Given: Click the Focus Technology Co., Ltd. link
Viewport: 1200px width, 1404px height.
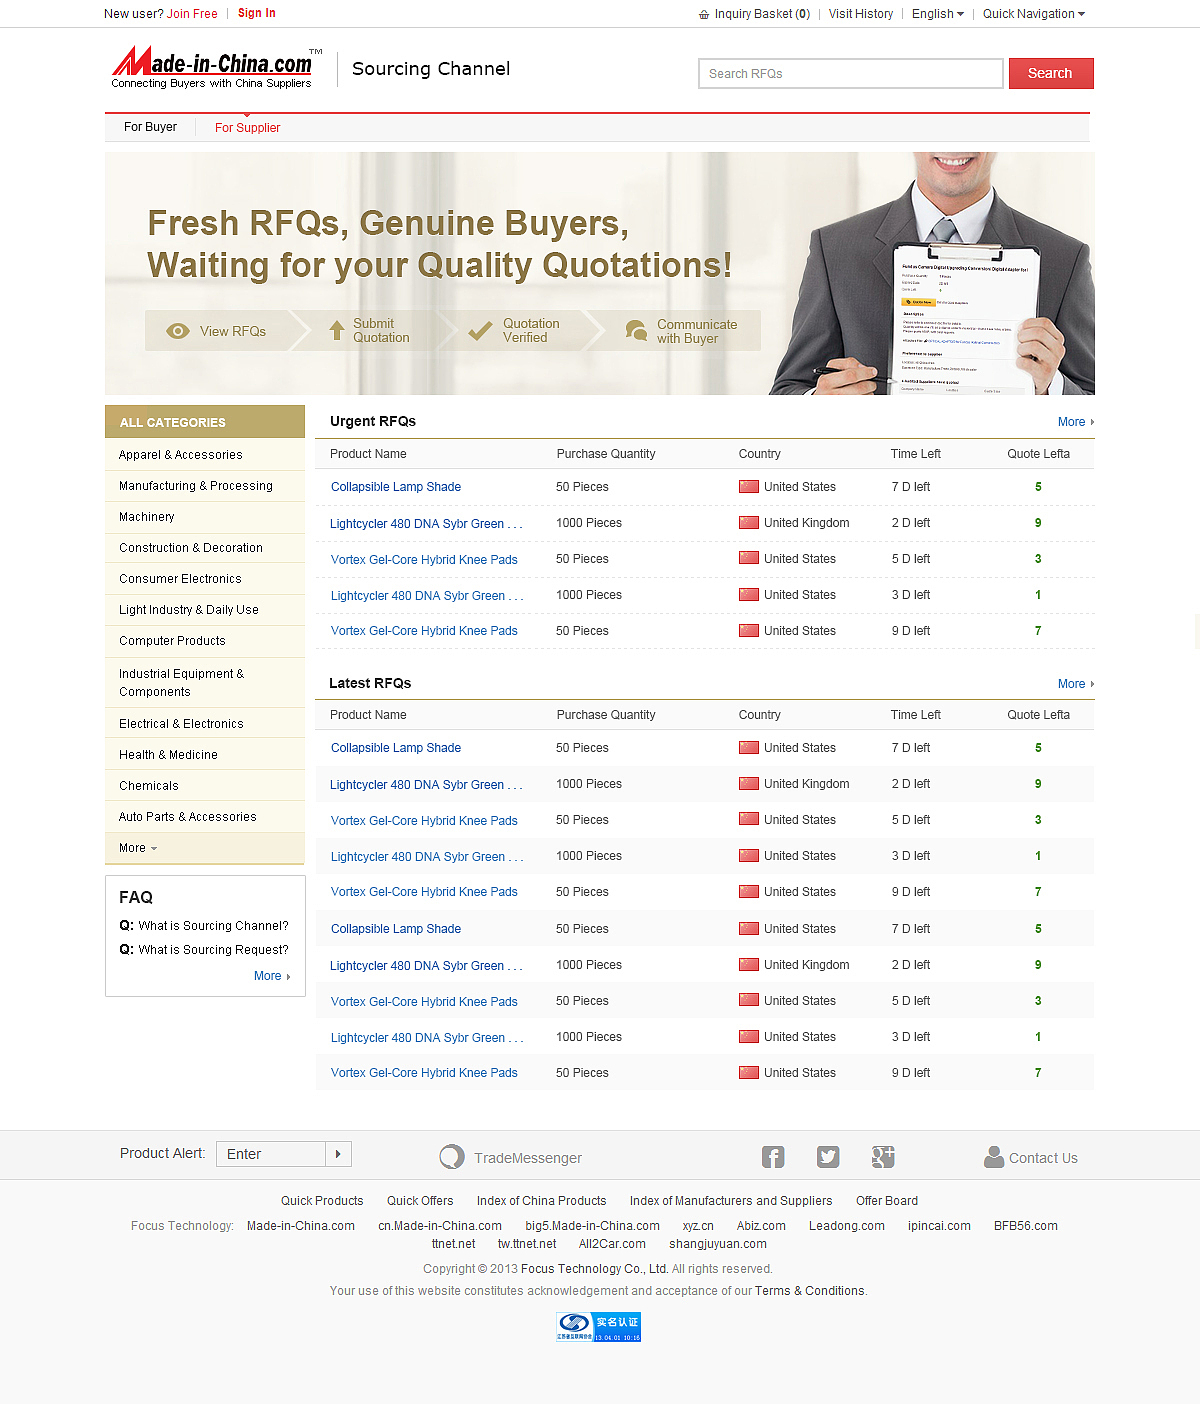Looking at the screenshot, I should pos(595,1269).
